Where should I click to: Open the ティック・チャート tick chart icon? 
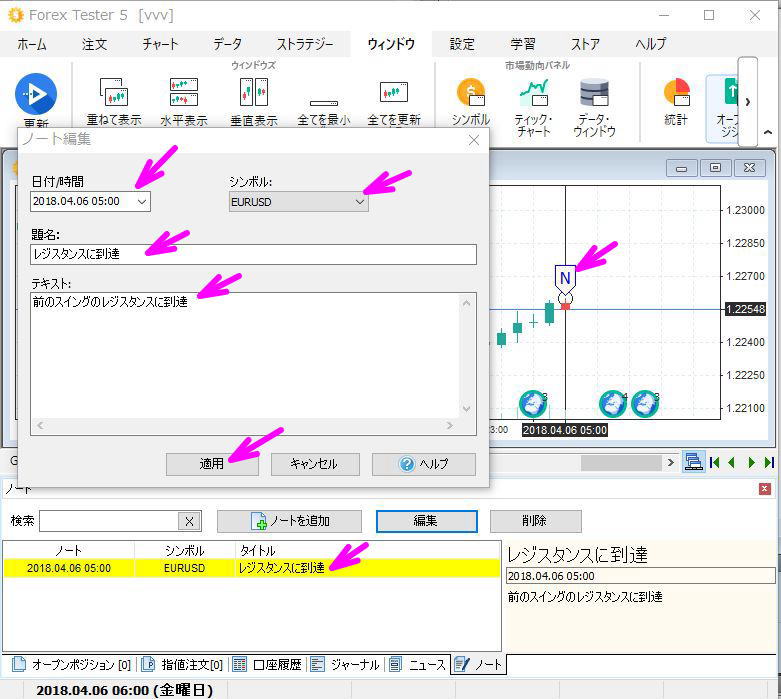(533, 93)
